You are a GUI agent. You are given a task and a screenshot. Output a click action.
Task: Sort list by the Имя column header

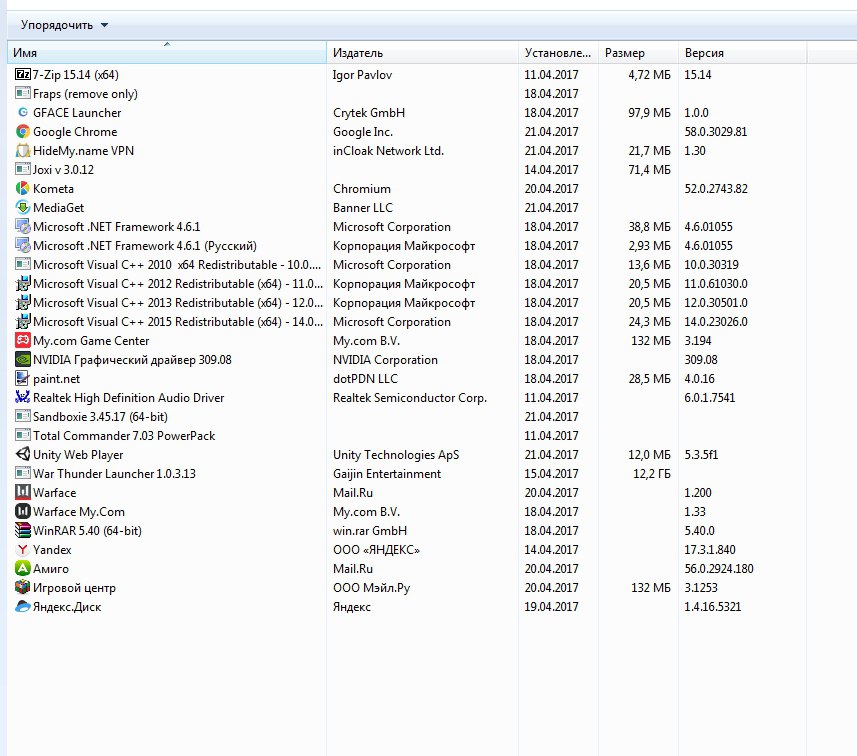[x=167, y=53]
